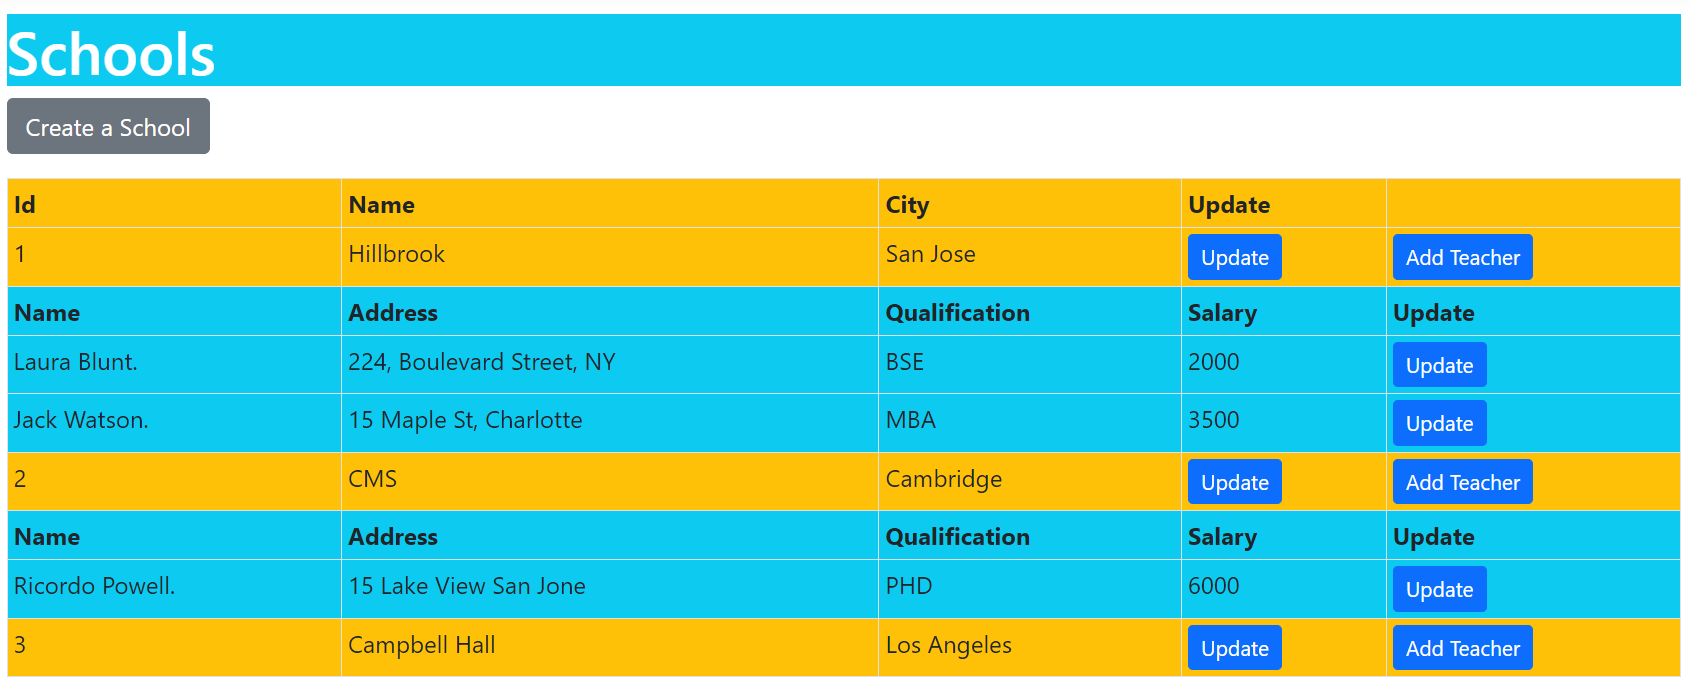
Task: Add Teacher to Hillbrook school
Action: pos(1462,257)
